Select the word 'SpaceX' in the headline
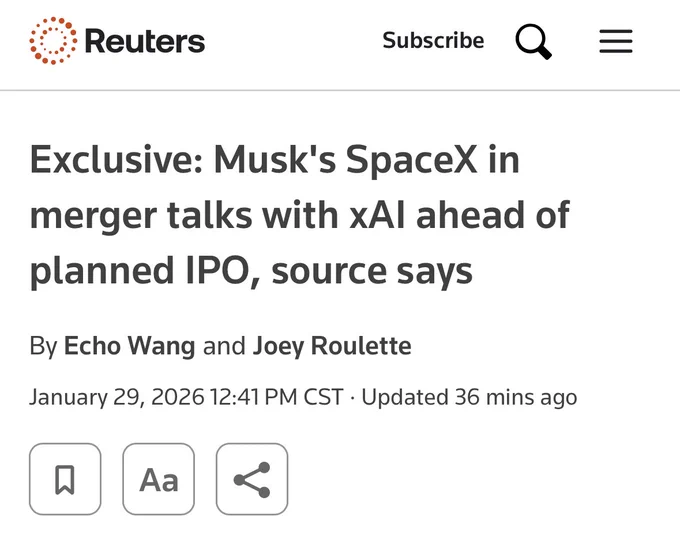 click(x=411, y=160)
